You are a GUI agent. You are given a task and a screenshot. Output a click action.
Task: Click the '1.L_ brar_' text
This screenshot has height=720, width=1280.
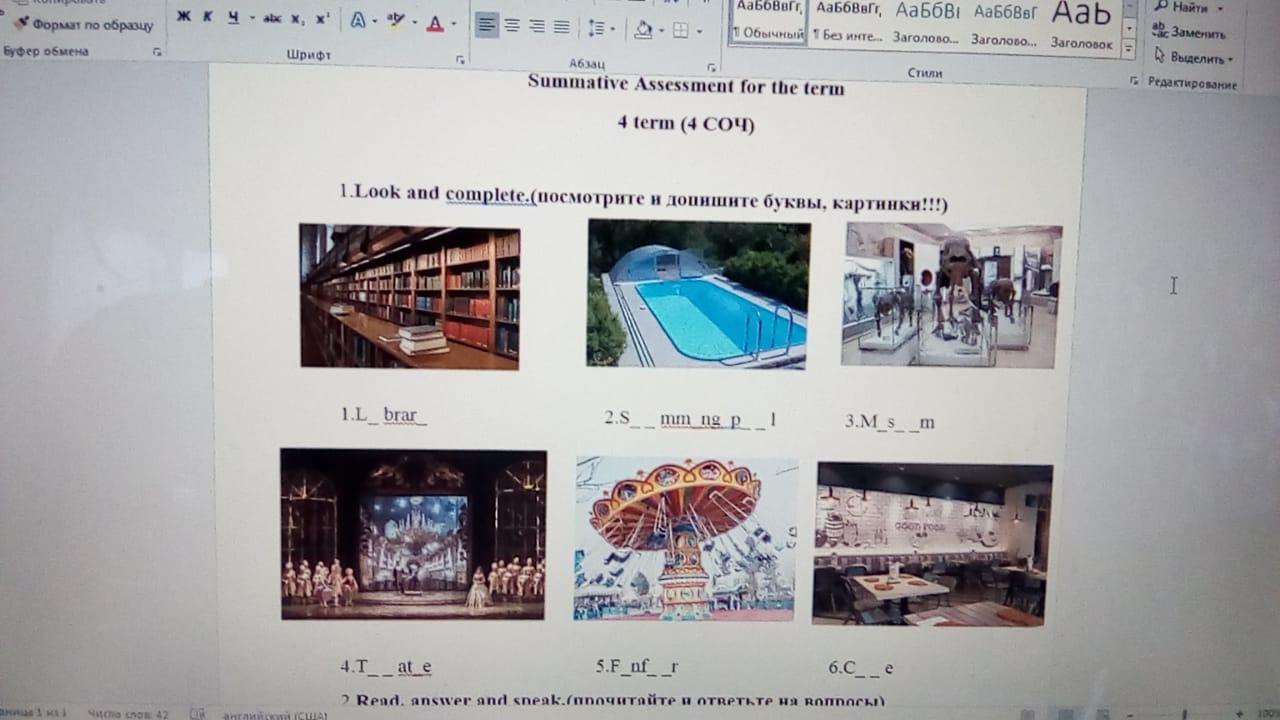(384, 415)
